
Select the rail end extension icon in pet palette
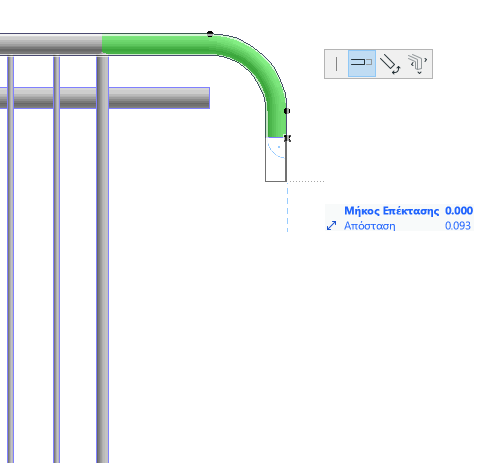pyautogui.click(x=362, y=63)
